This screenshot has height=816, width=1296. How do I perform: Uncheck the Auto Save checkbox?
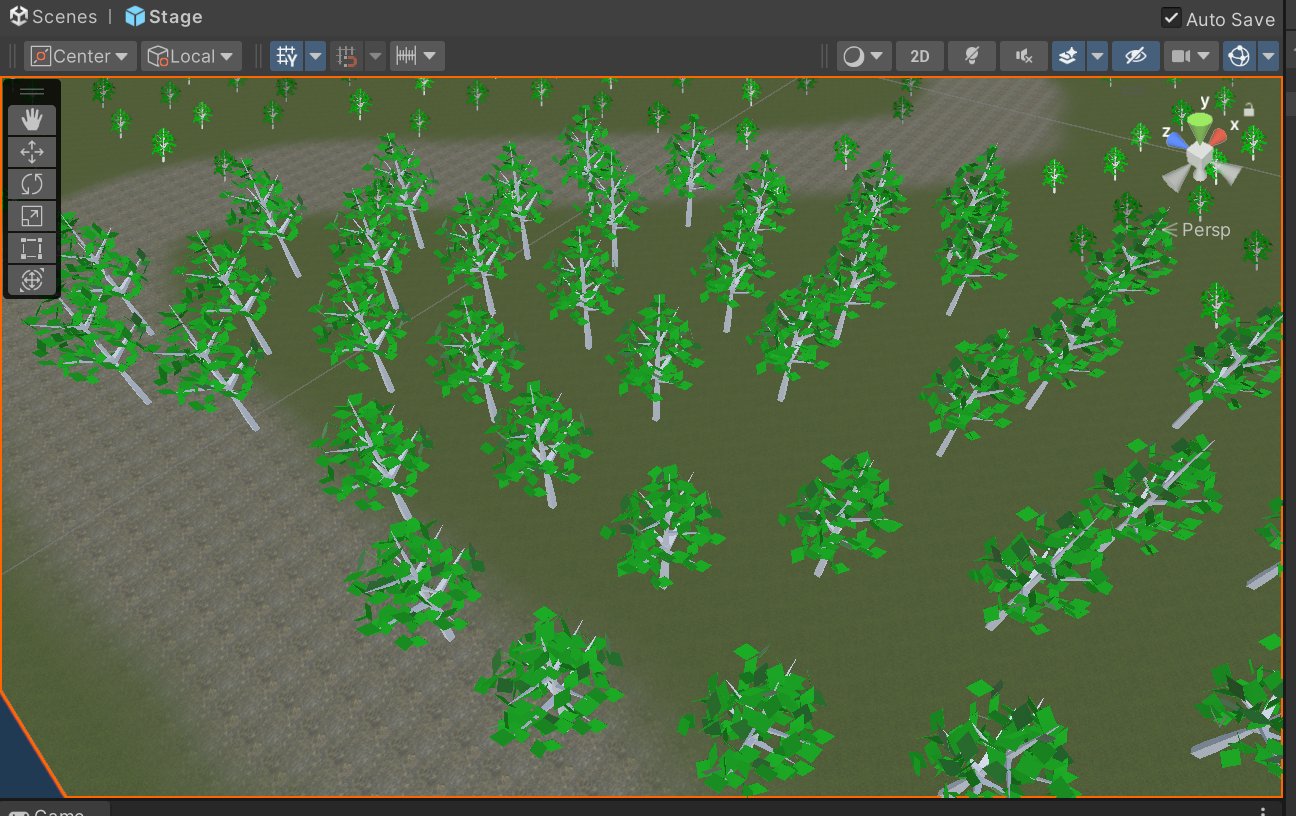[x=1171, y=18]
